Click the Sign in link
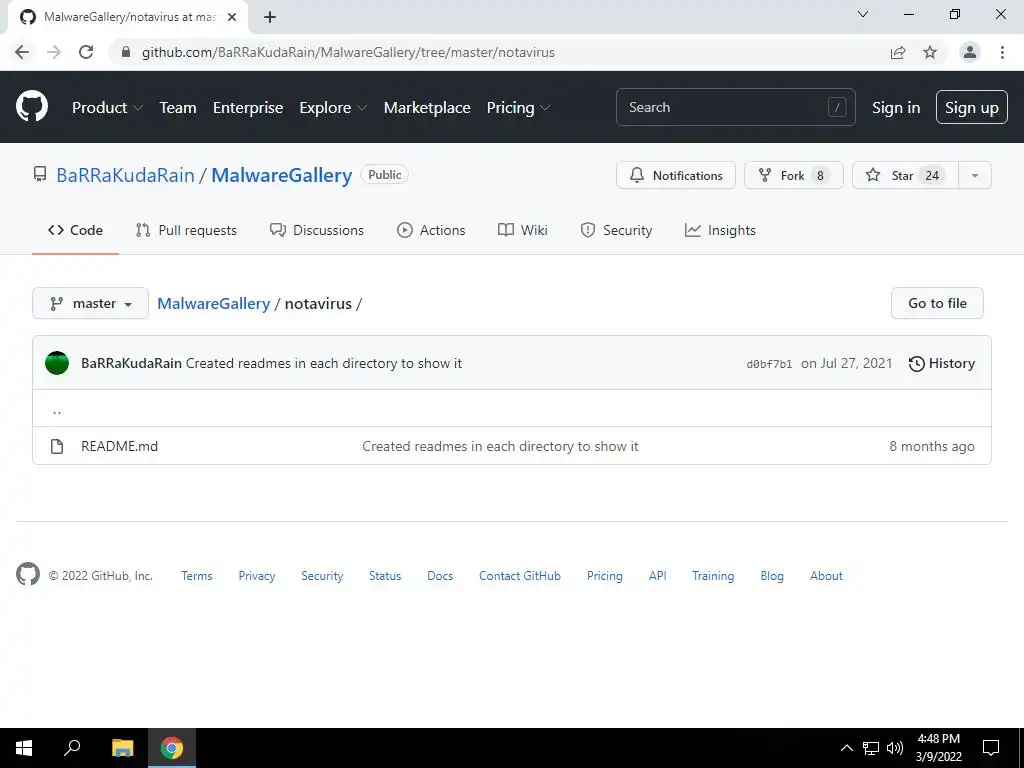Image resolution: width=1024 pixels, height=768 pixels. point(896,108)
